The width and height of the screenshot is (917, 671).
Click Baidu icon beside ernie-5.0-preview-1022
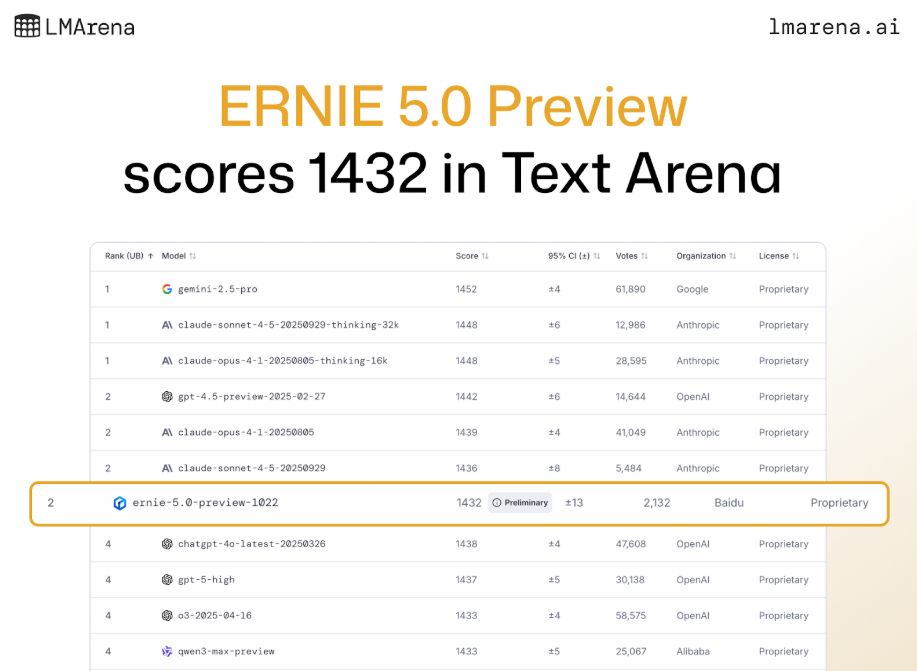coord(120,503)
